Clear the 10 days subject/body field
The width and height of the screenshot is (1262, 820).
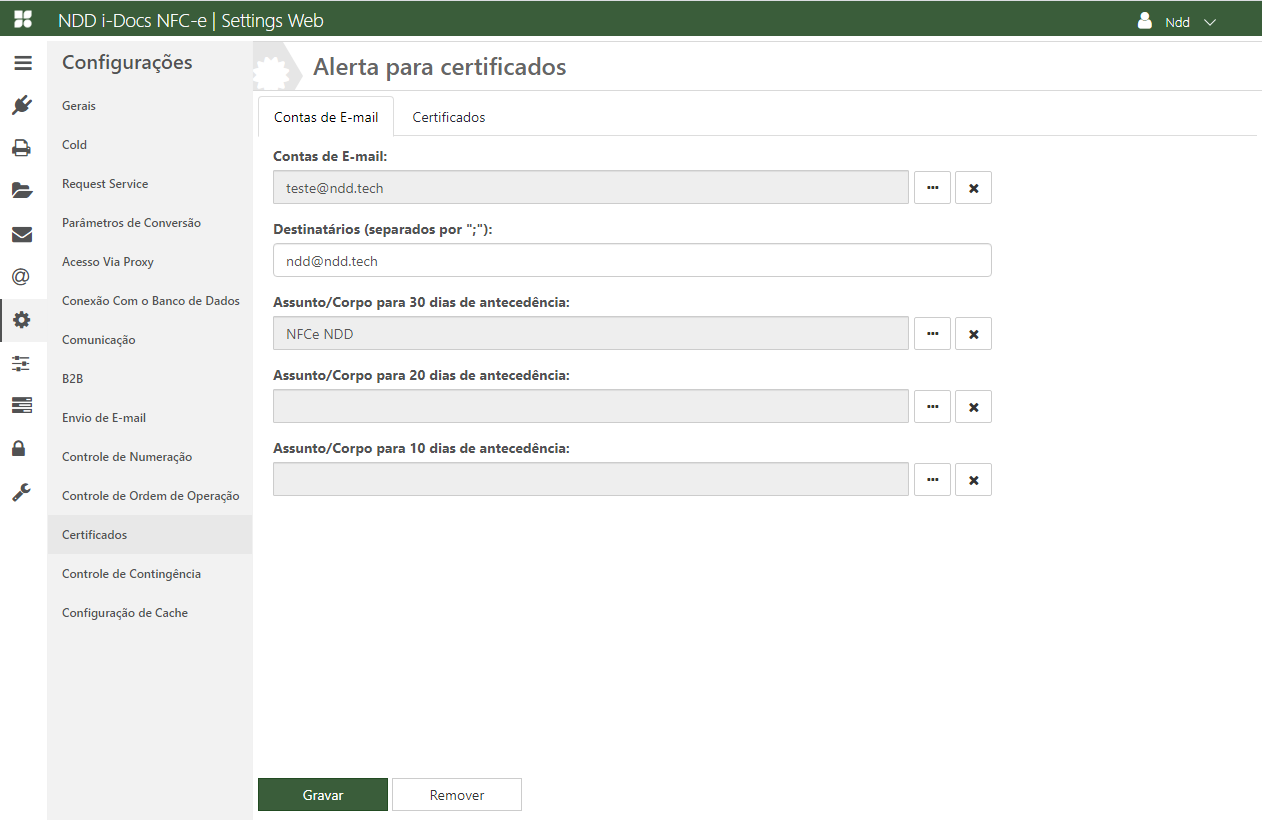(x=973, y=480)
